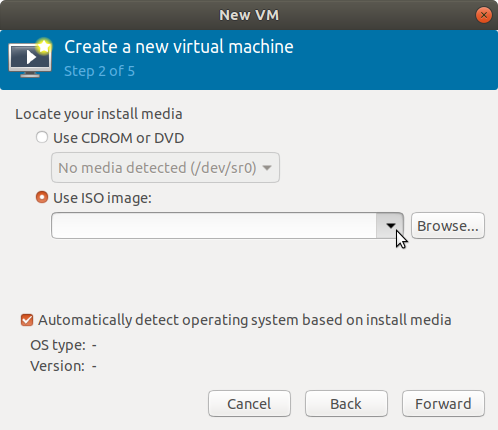Close the New VM dialog window
Image resolution: width=498 pixels, height=430 pixels.
click(484, 15)
